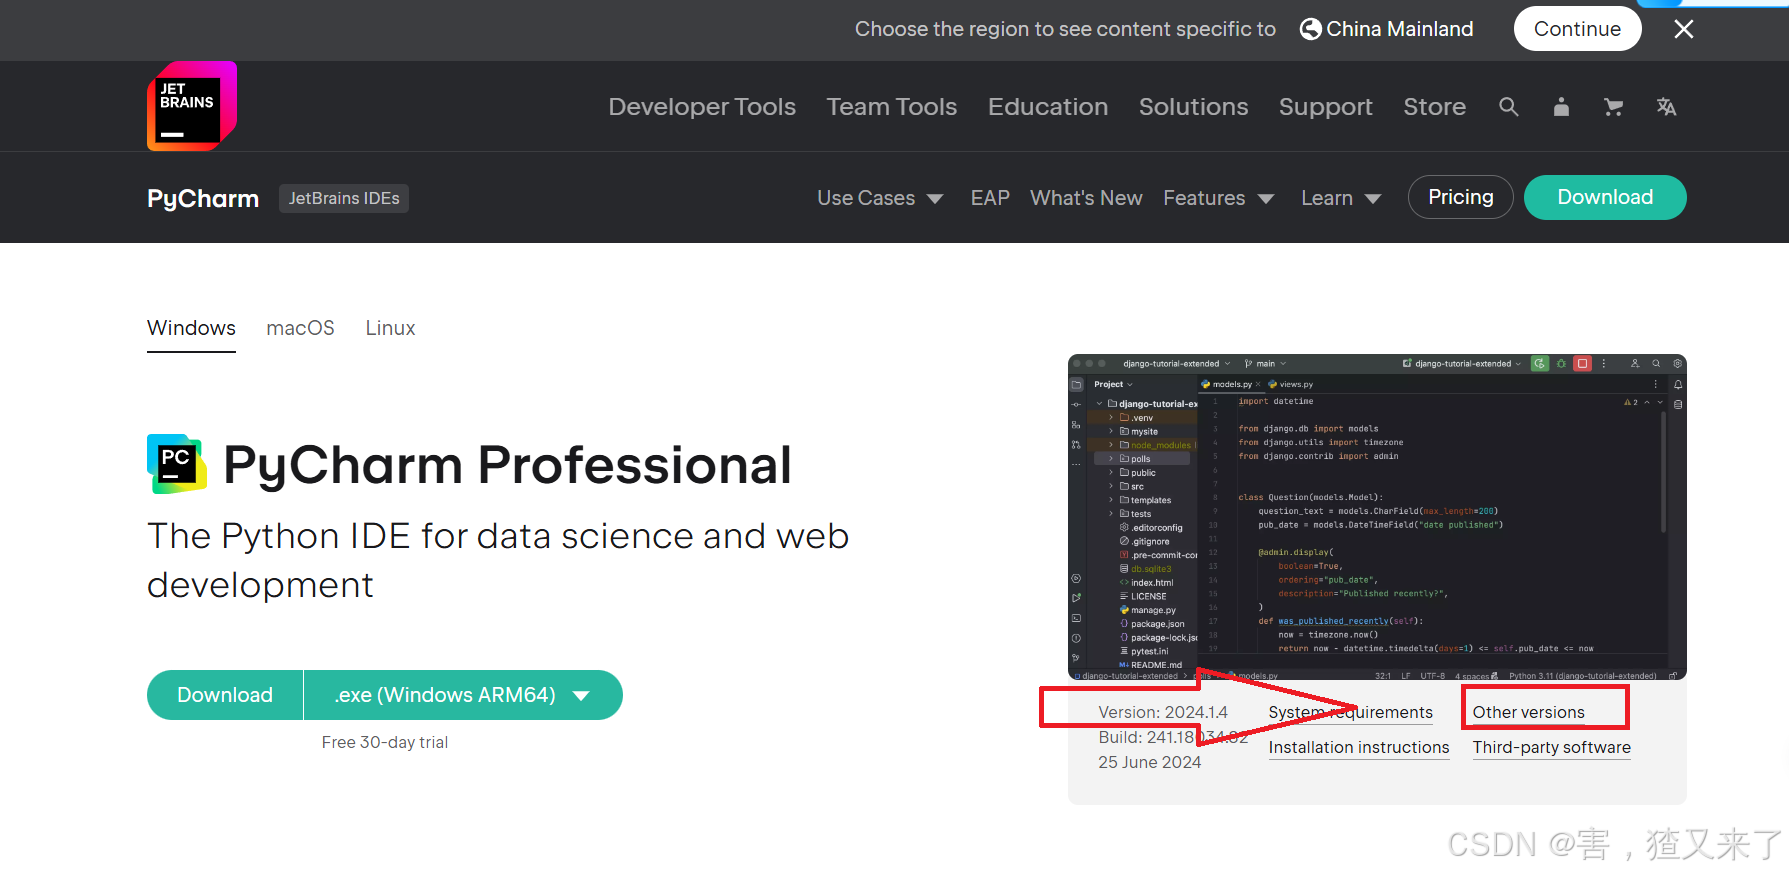The height and width of the screenshot is (874, 1789).
Task: Click the Download button for PyCharm Professional
Action: click(225, 695)
